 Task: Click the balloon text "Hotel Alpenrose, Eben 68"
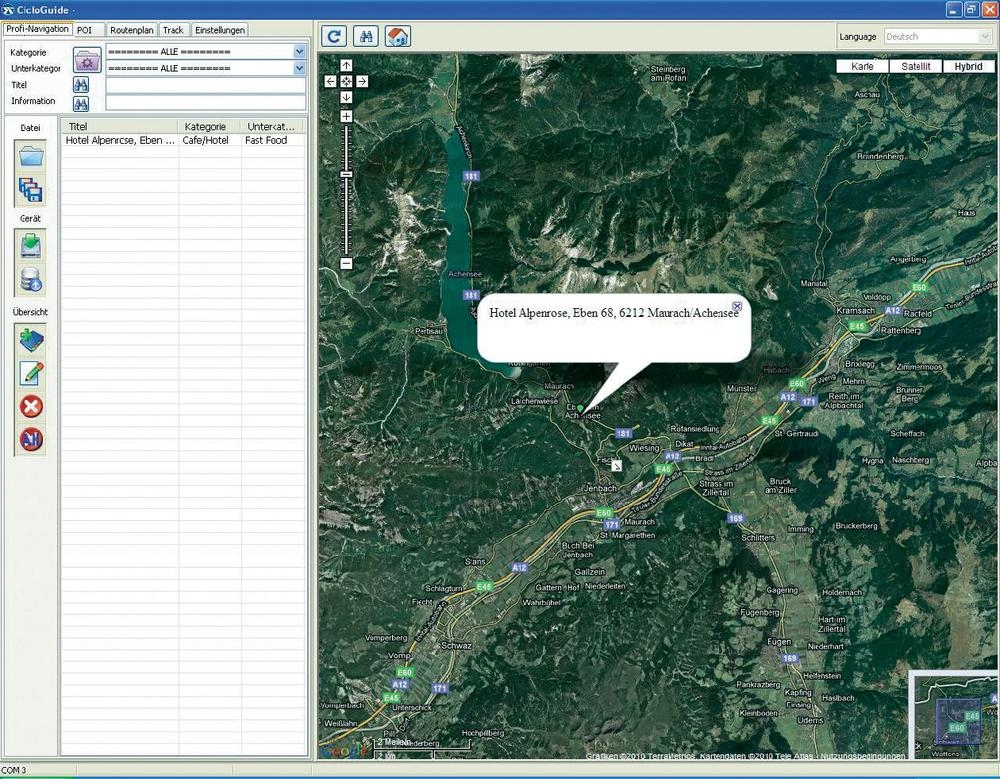(x=551, y=313)
